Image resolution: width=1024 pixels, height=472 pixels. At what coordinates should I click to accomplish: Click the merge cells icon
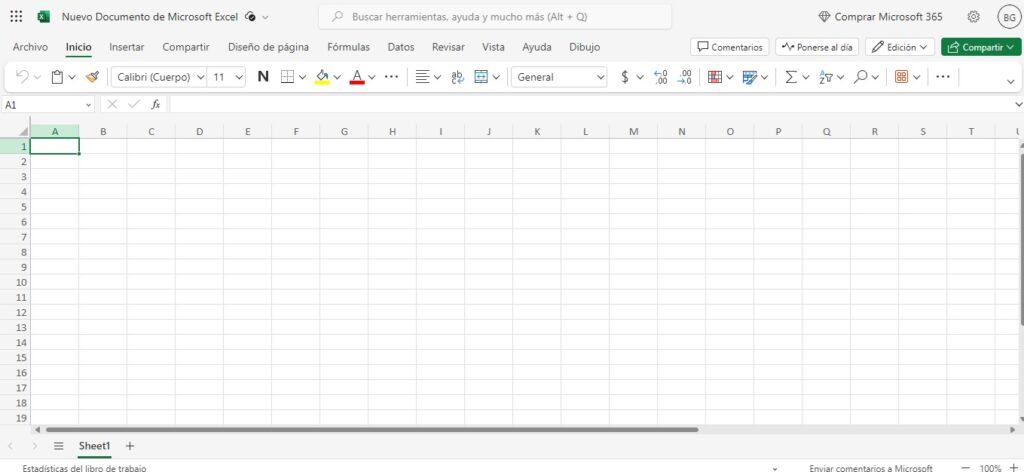[481, 77]
